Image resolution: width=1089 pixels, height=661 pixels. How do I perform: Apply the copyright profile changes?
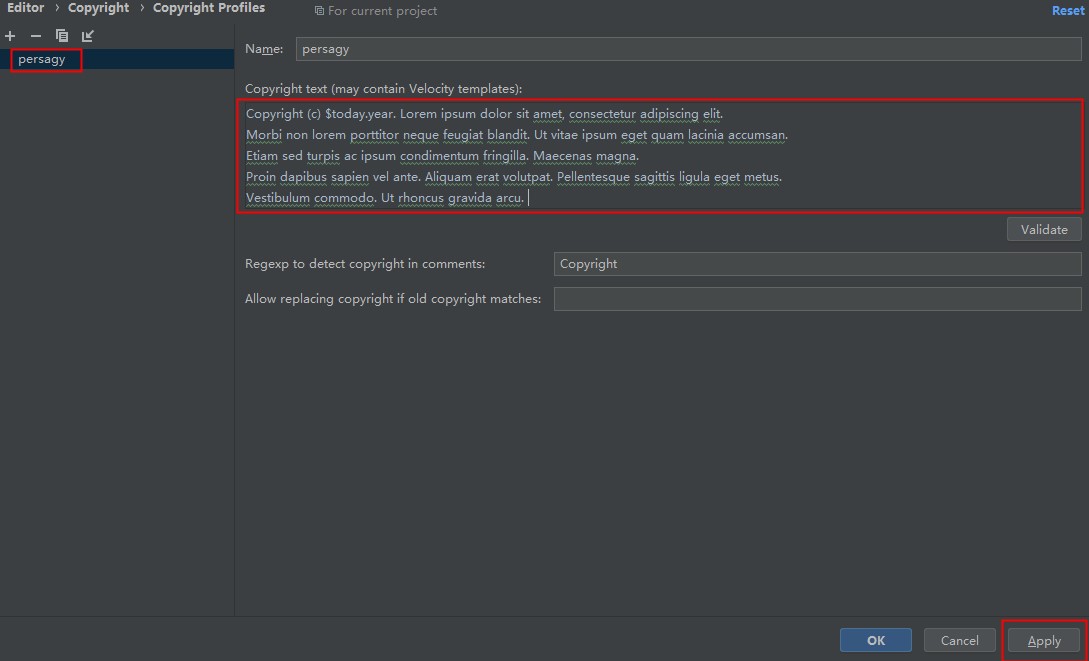point(1043,641)
